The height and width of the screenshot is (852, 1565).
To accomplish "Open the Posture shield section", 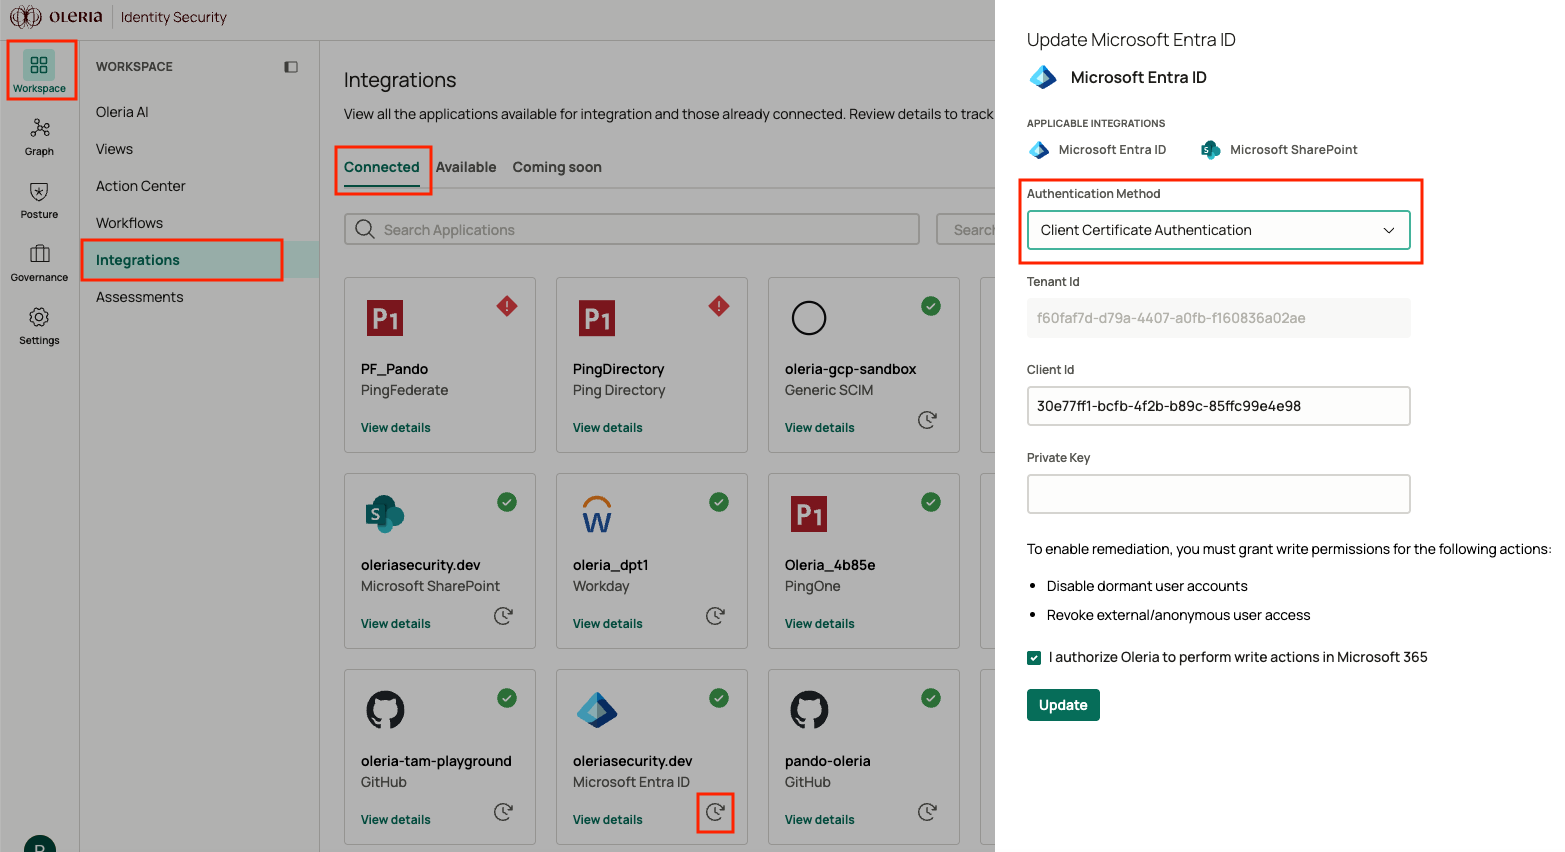I will point(39,199).
